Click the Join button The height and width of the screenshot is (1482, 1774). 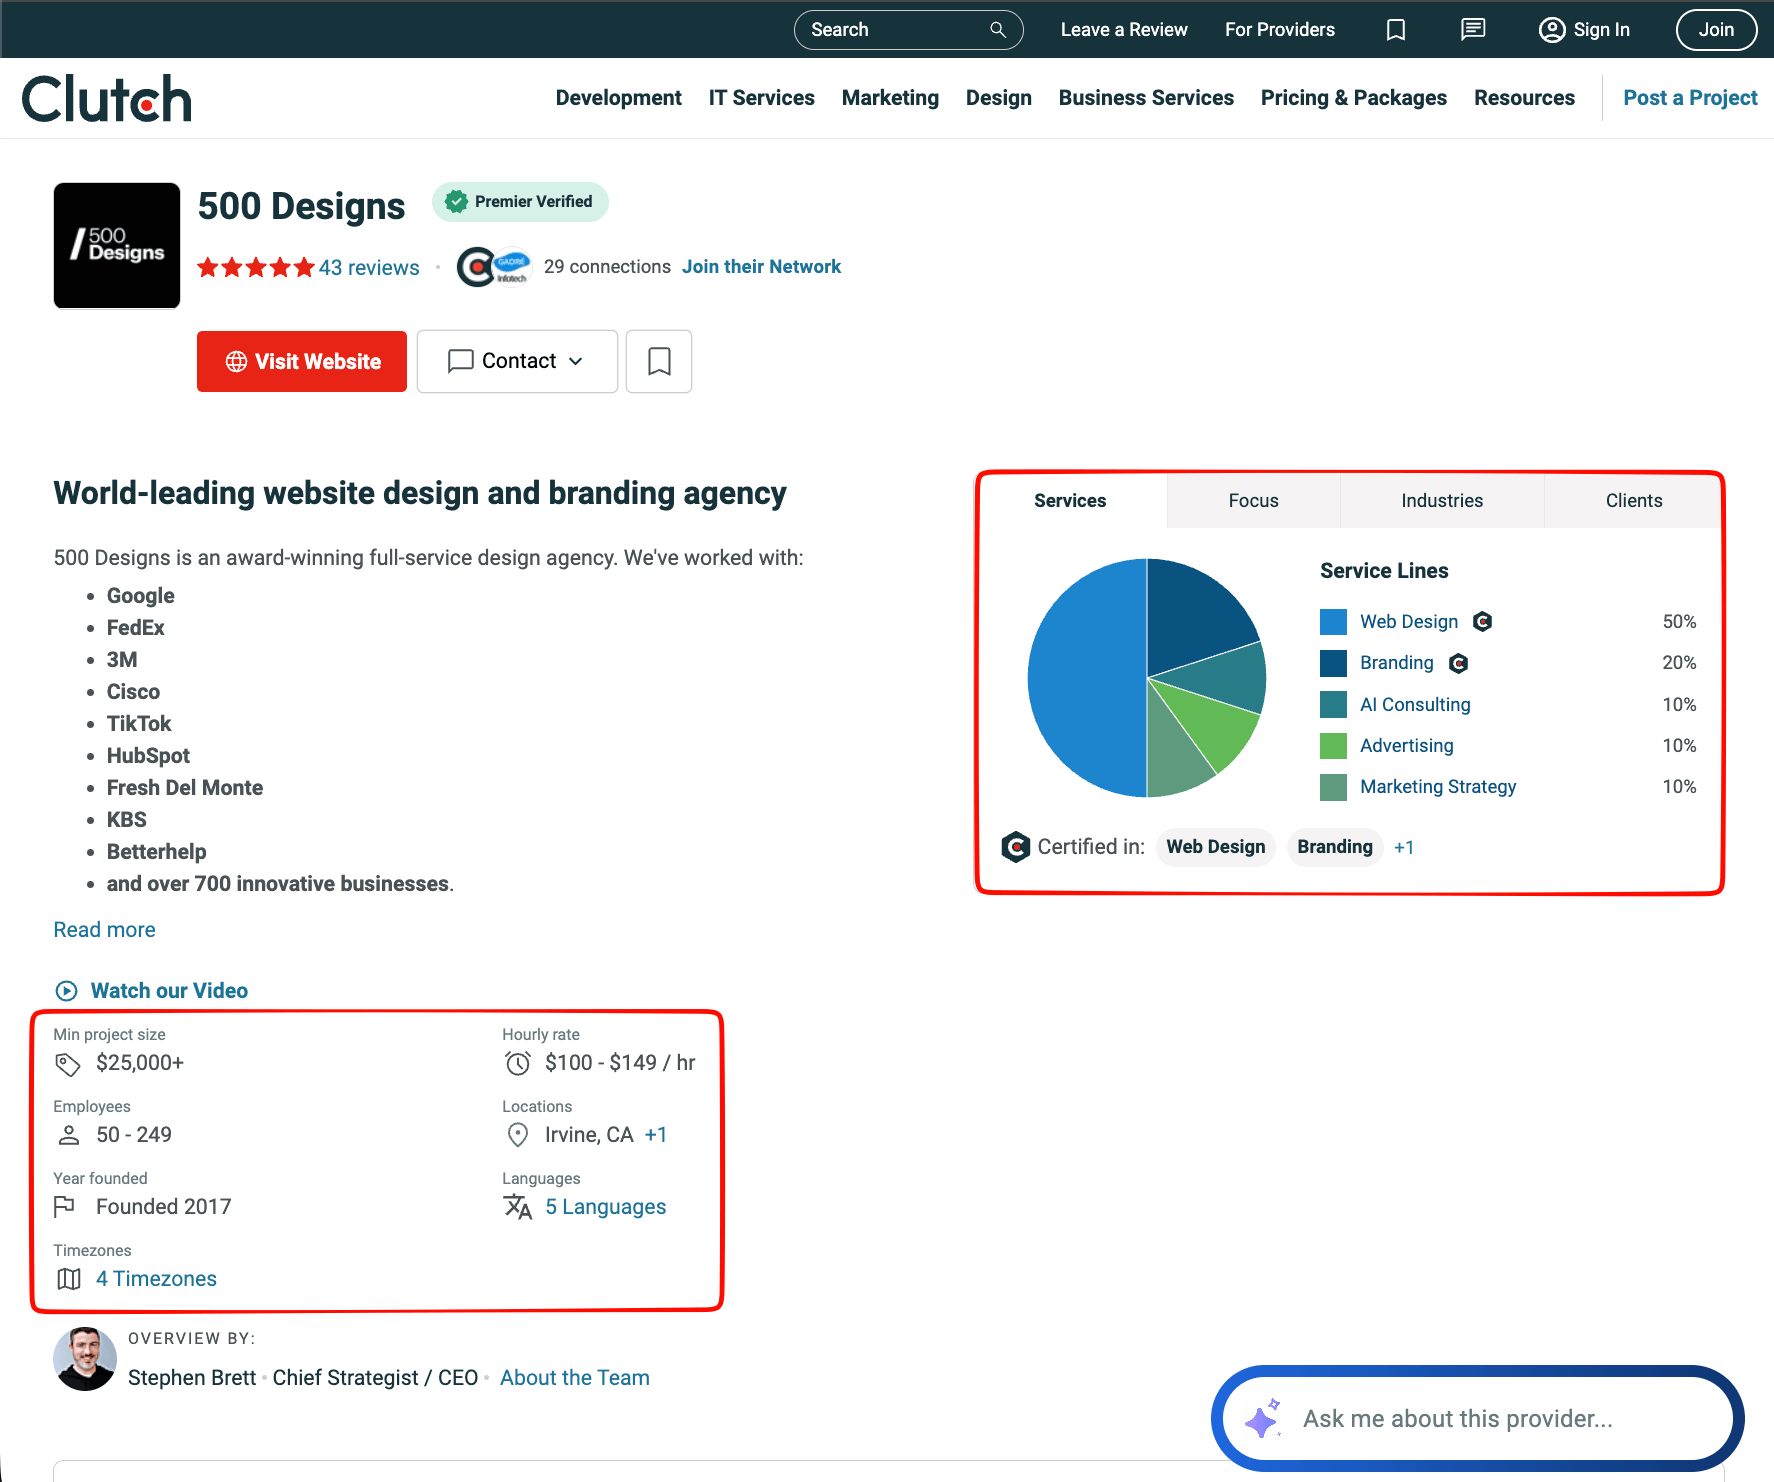point(1716,30)
